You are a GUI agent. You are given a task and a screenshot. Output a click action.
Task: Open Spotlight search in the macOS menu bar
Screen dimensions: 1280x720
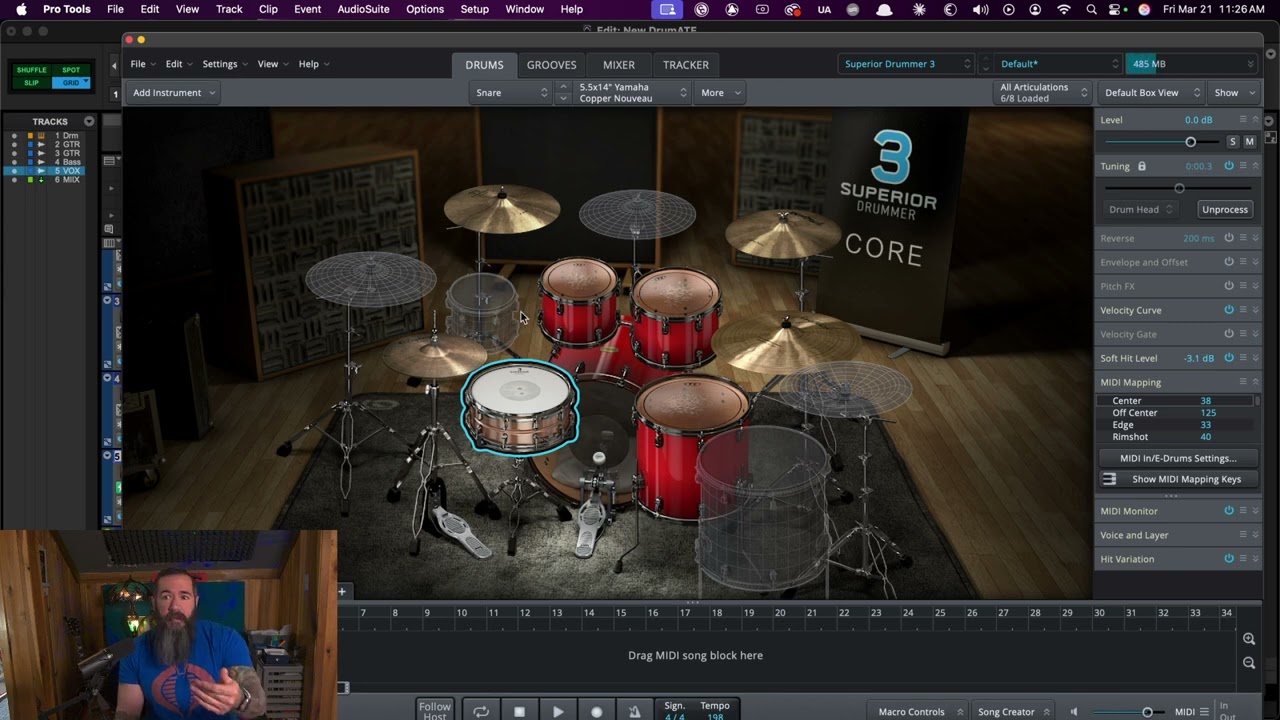[1091, 9]
